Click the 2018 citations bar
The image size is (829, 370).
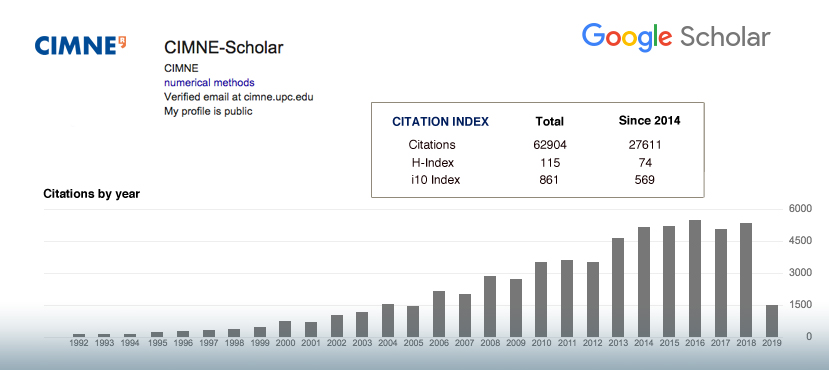coord(745,280)
